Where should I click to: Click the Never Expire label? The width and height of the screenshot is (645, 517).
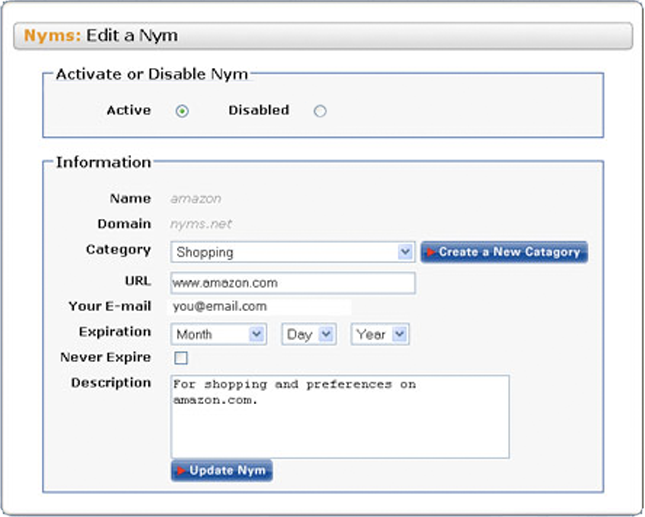106,357
